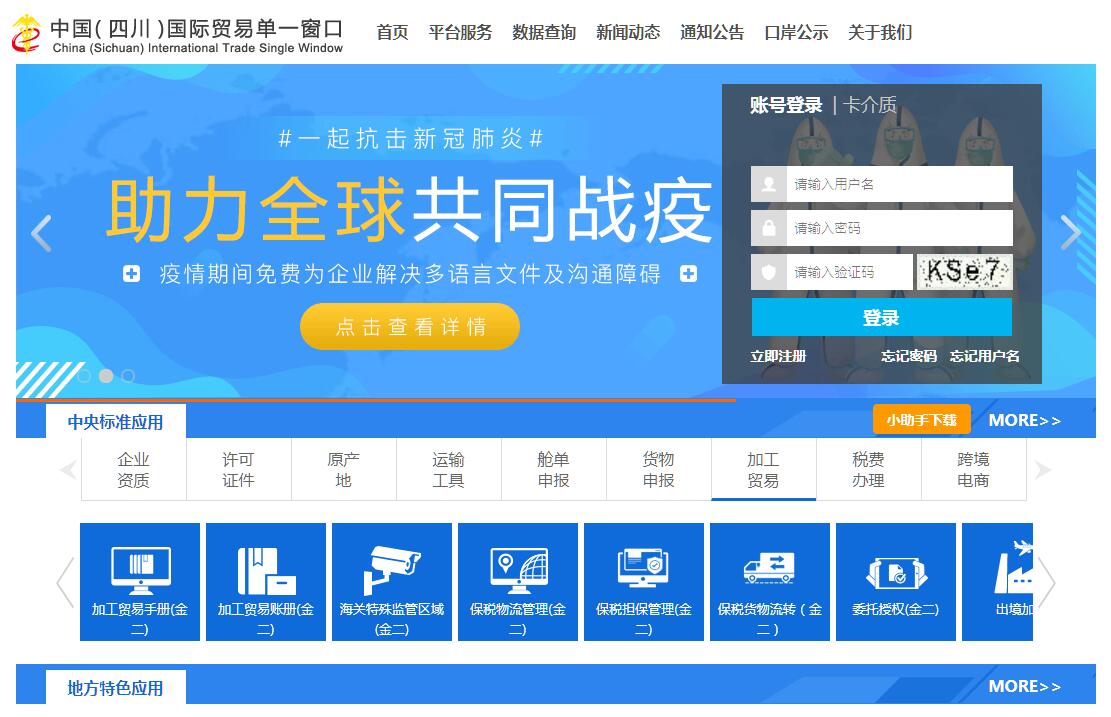Click the 海关特殊监管区域 camera icon

pos(392,569)
